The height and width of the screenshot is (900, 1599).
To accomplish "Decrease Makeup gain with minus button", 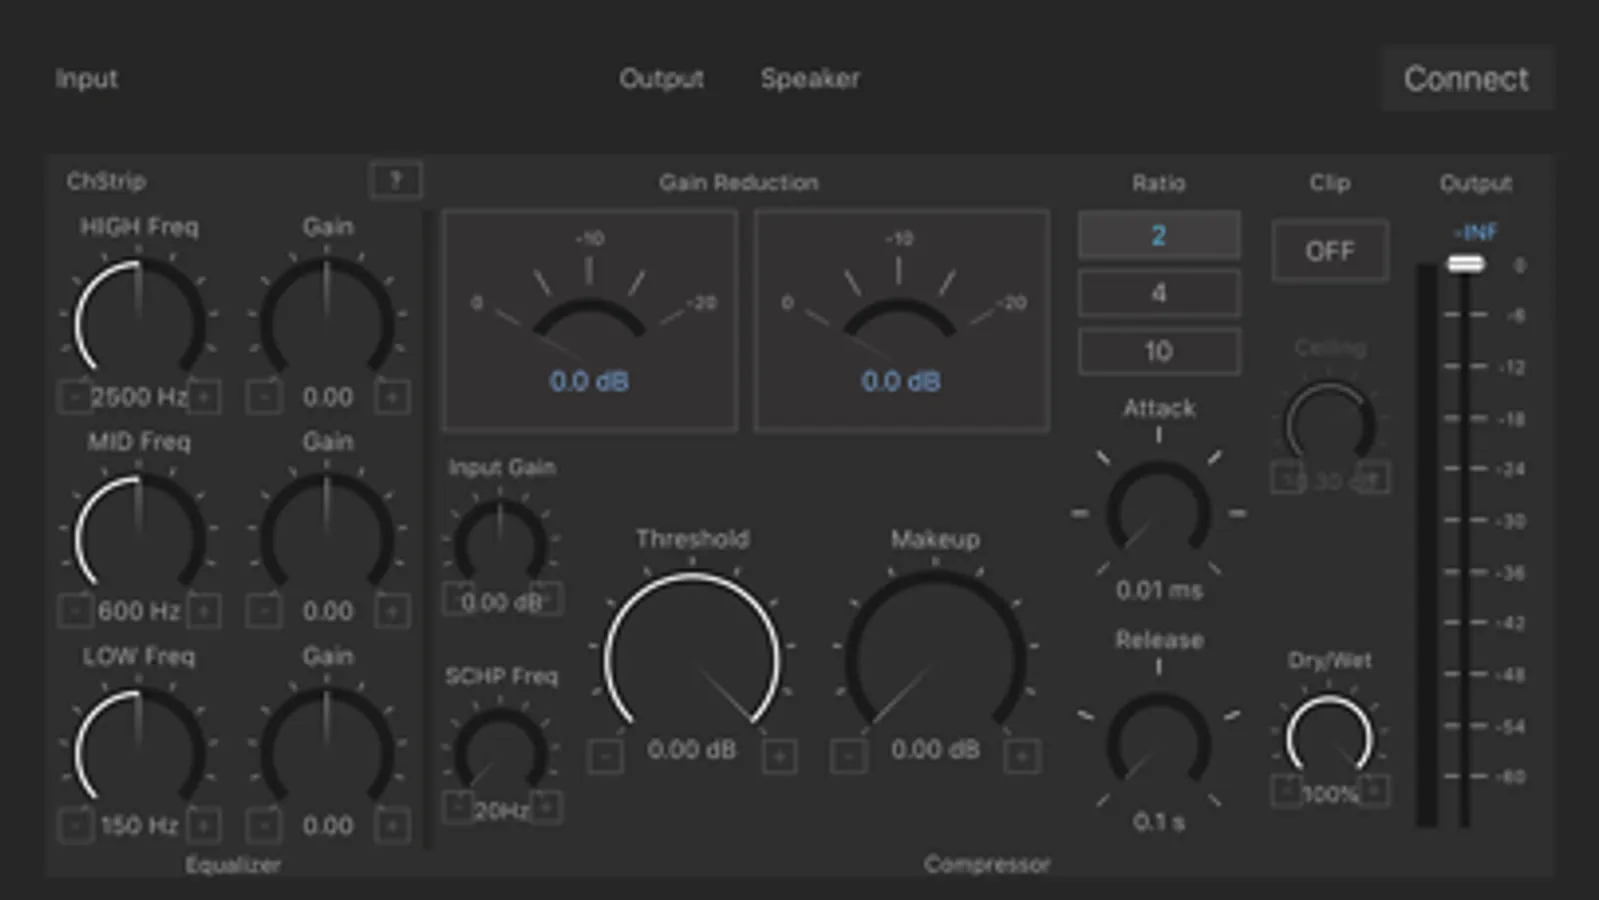I will [848, 756].
